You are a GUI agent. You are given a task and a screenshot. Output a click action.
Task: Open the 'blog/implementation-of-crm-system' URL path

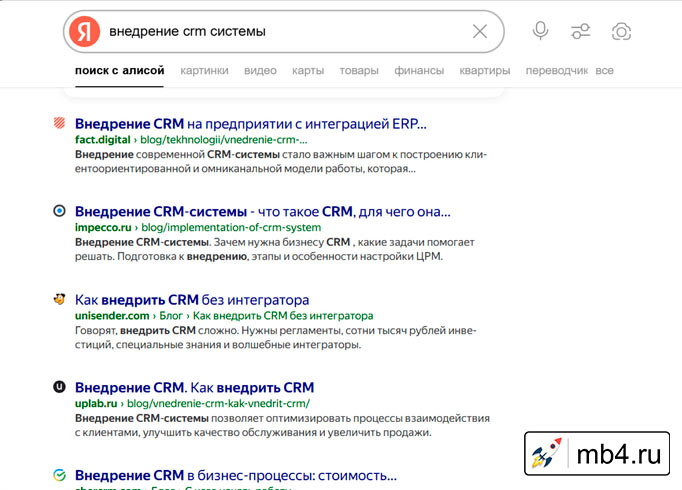[x=231, y=227]
